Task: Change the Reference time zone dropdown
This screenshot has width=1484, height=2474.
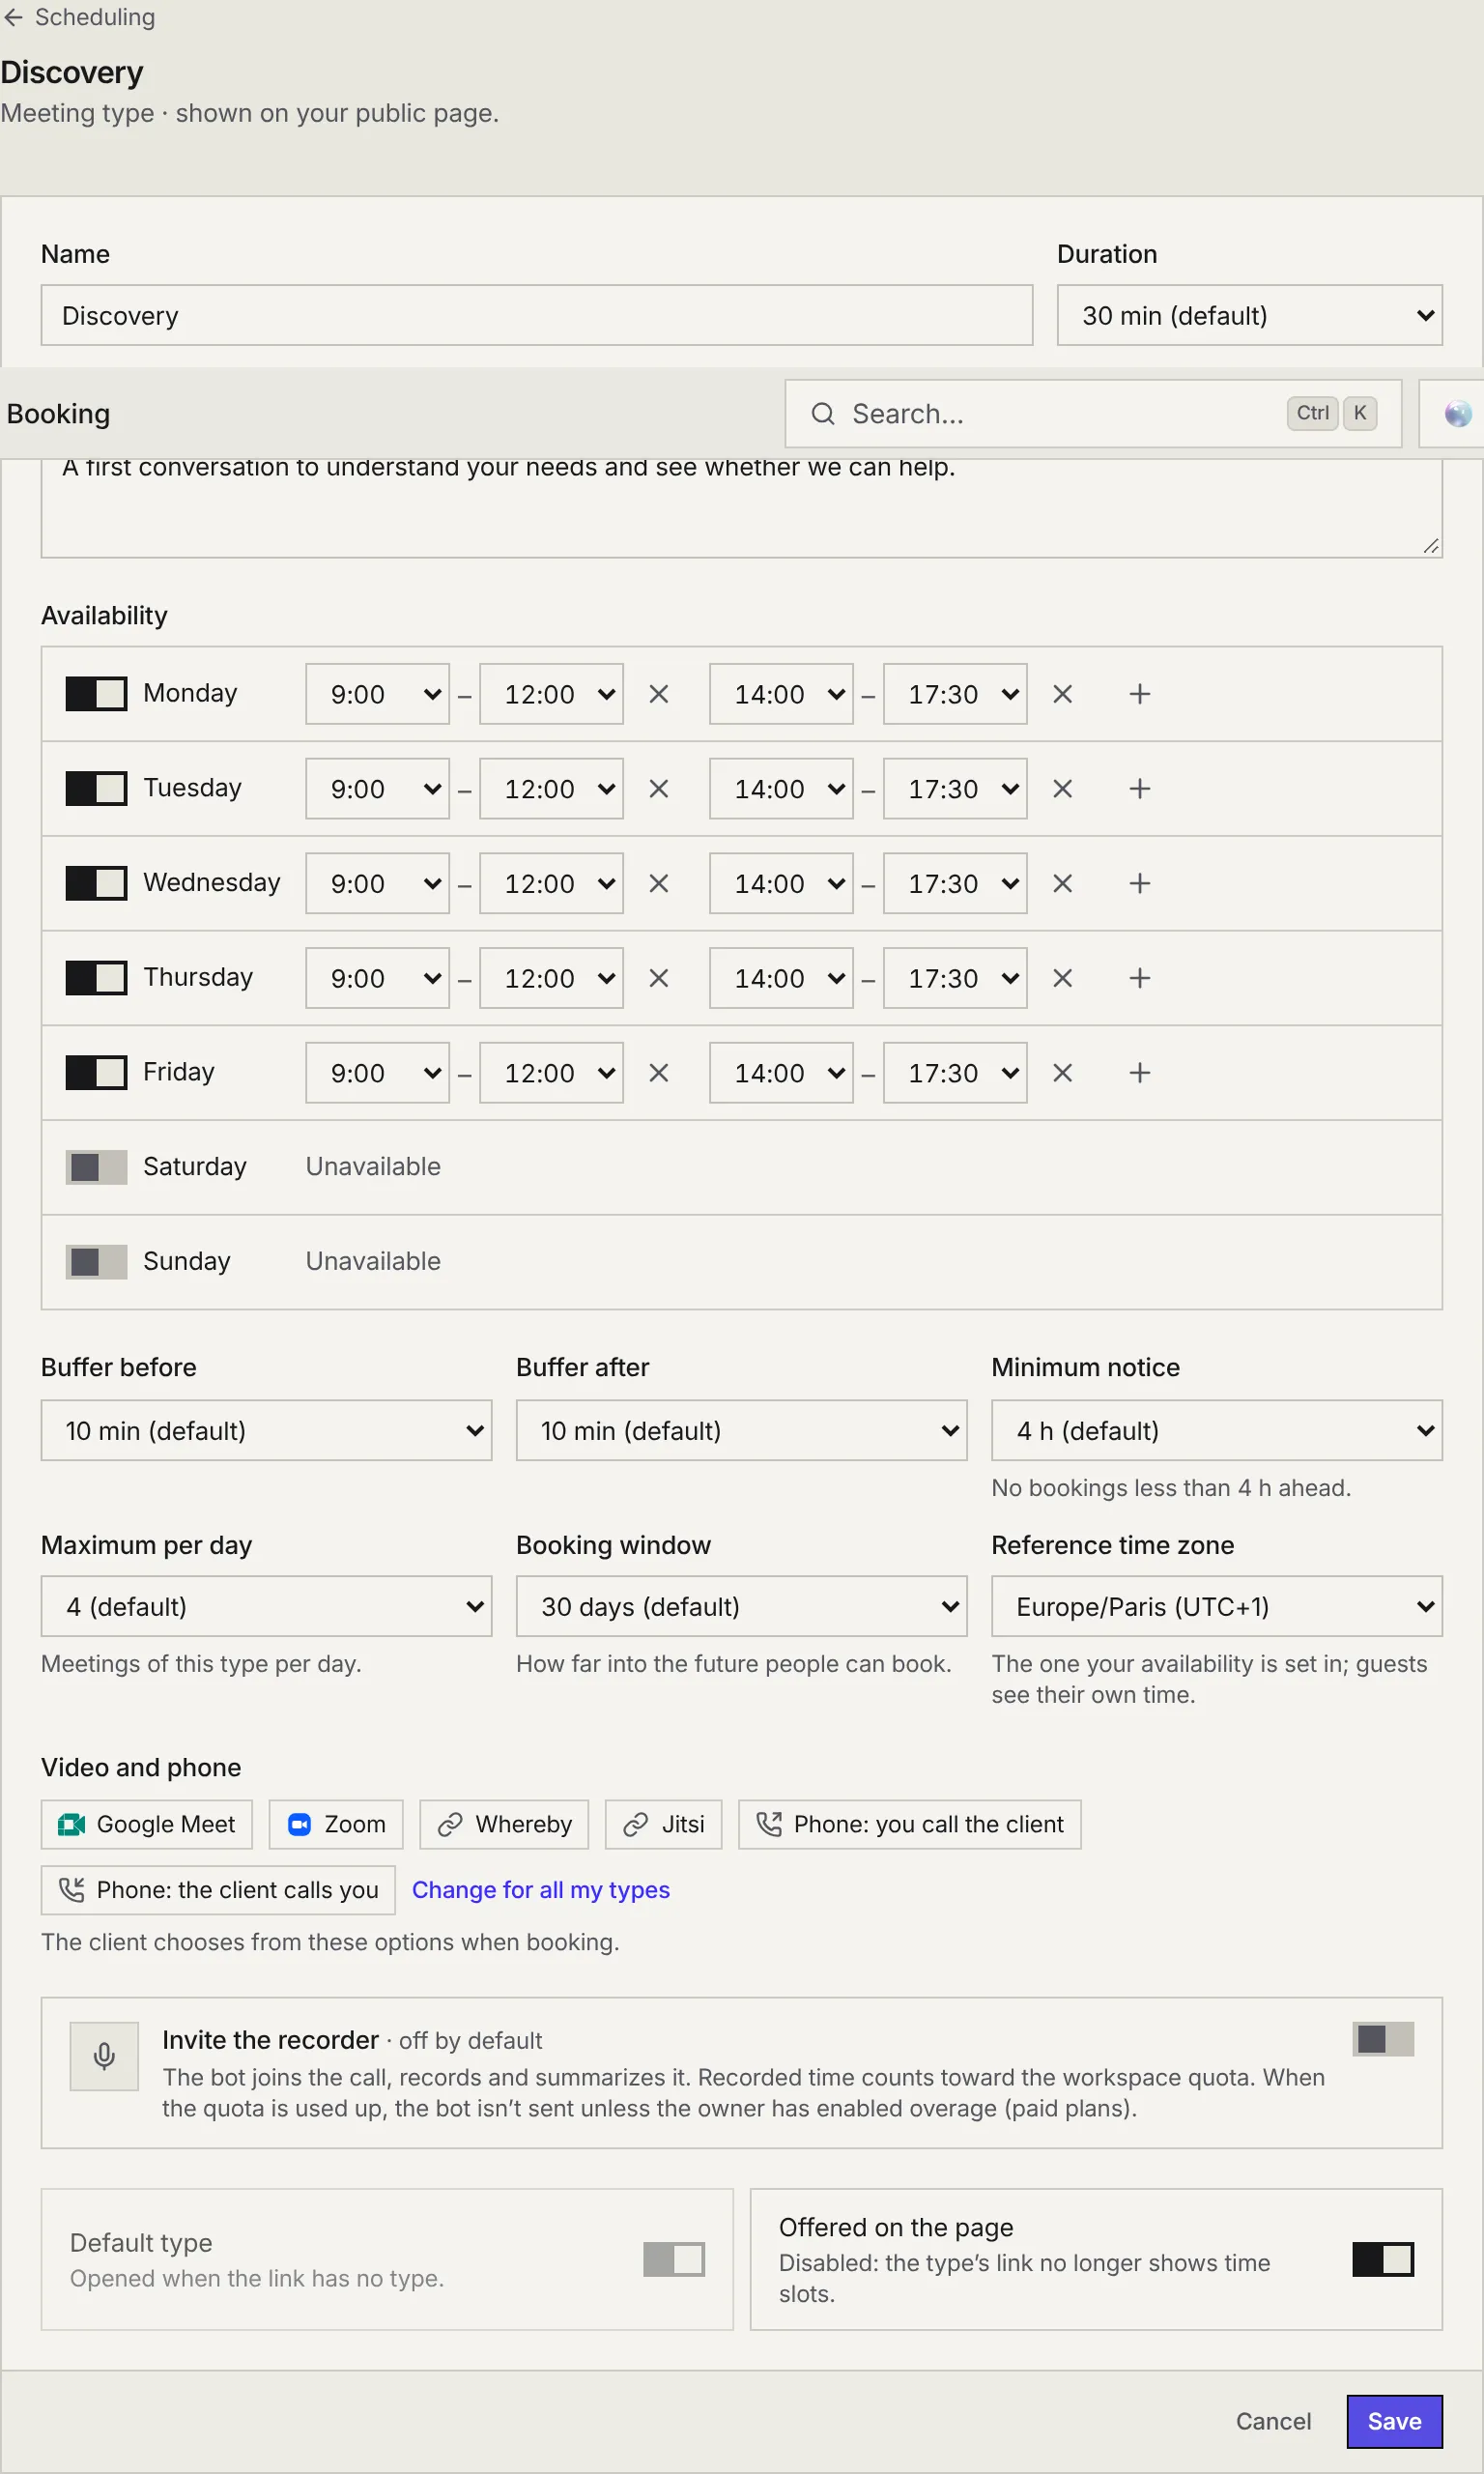Action: point(1216,1607)
